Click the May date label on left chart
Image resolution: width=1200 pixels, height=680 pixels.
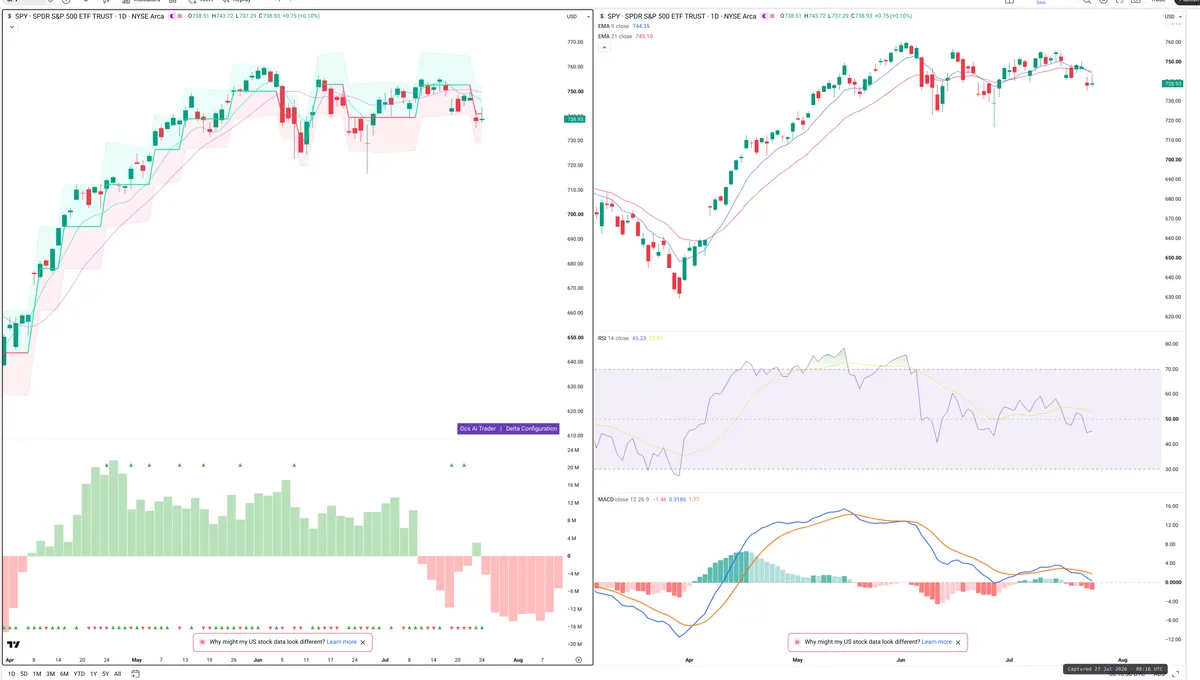tap(137, 660)
